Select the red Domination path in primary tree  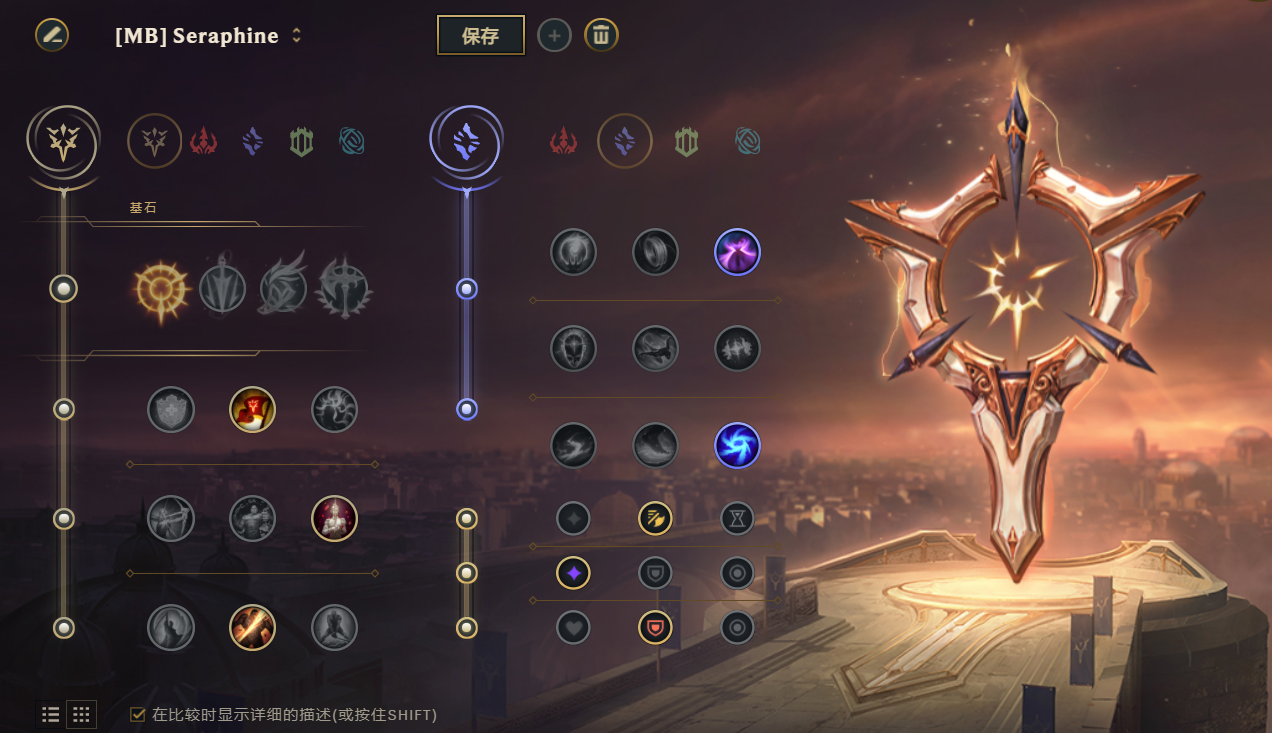(204, 141)
